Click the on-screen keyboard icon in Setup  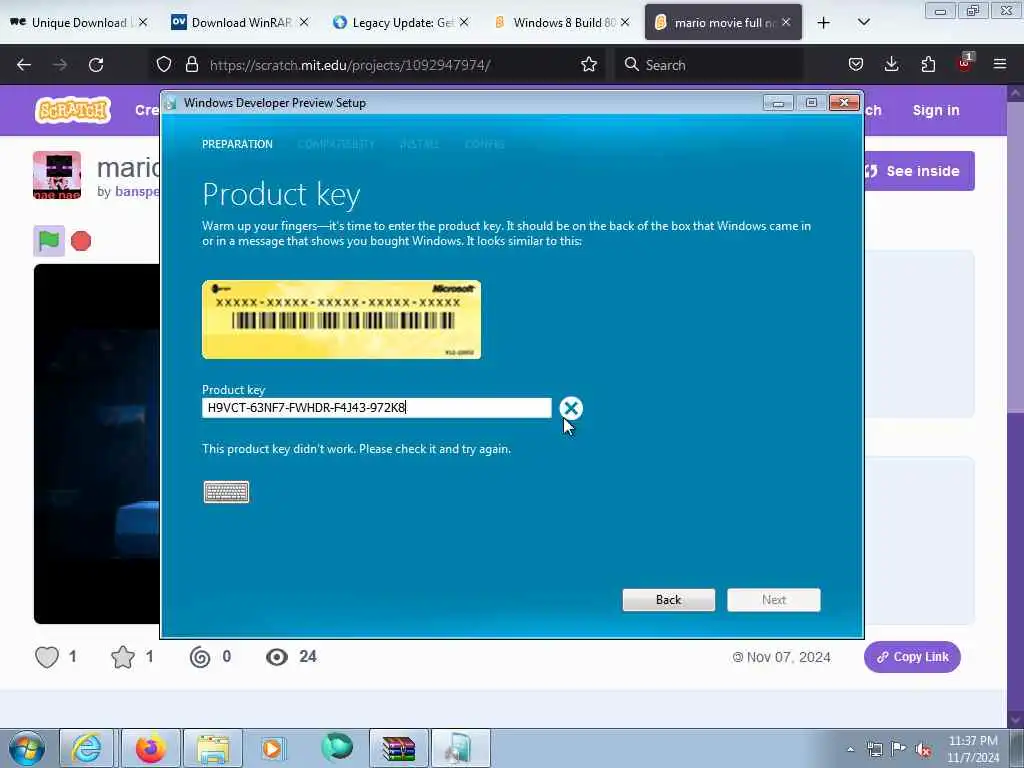tap(226, 492)
